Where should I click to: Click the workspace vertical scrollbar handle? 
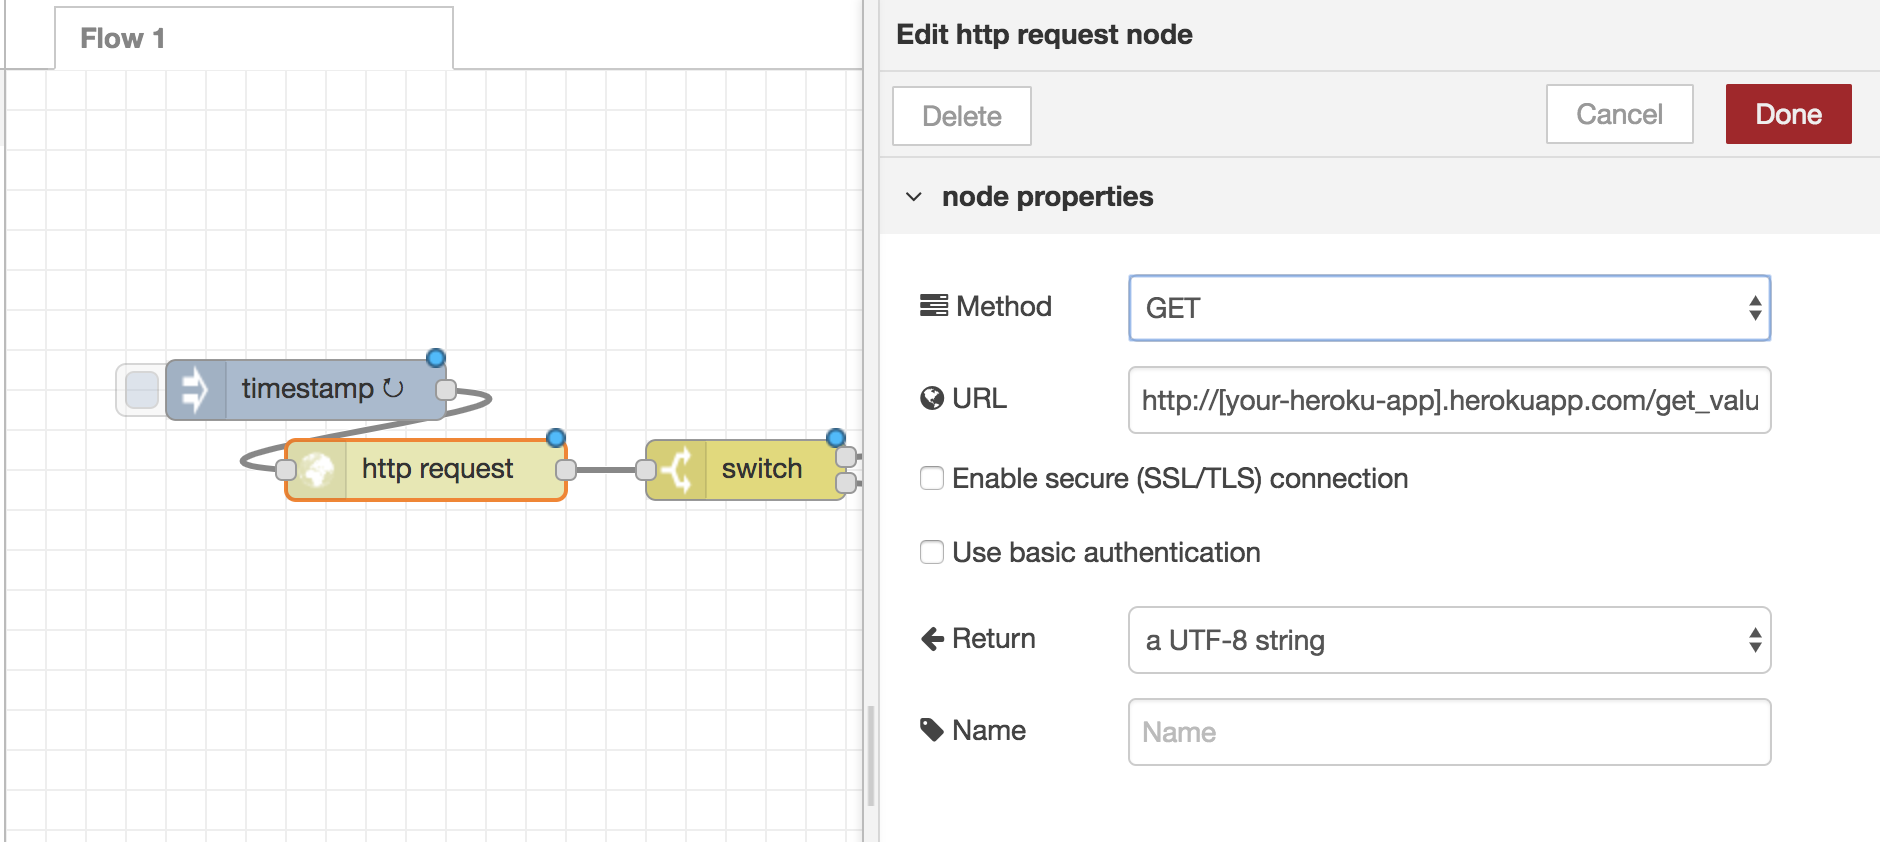pos(871,755)
